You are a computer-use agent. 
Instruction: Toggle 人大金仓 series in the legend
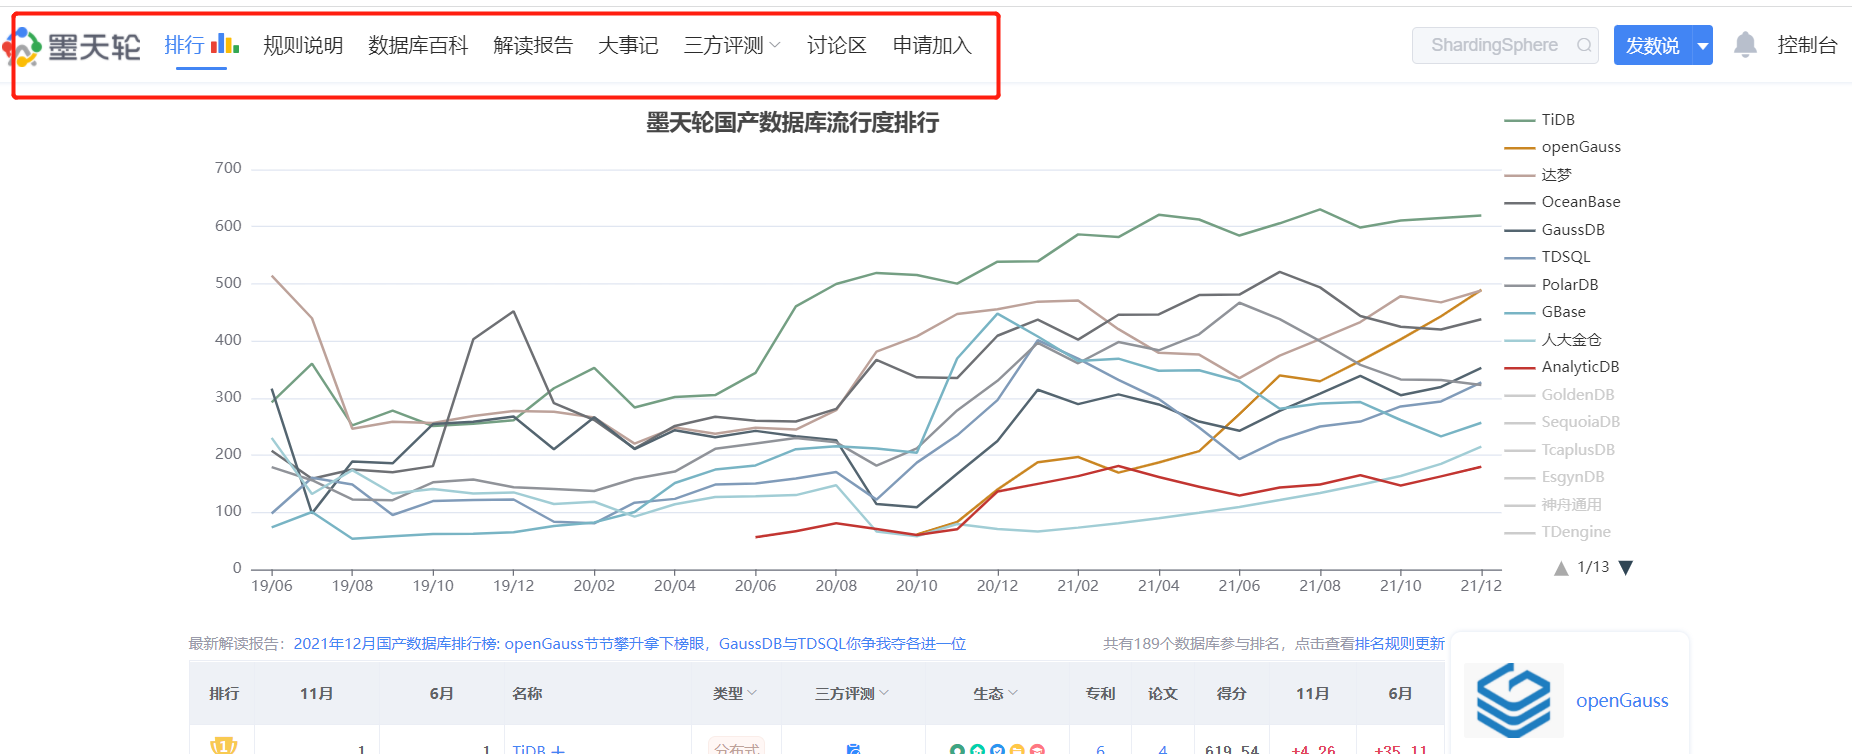1553,340
